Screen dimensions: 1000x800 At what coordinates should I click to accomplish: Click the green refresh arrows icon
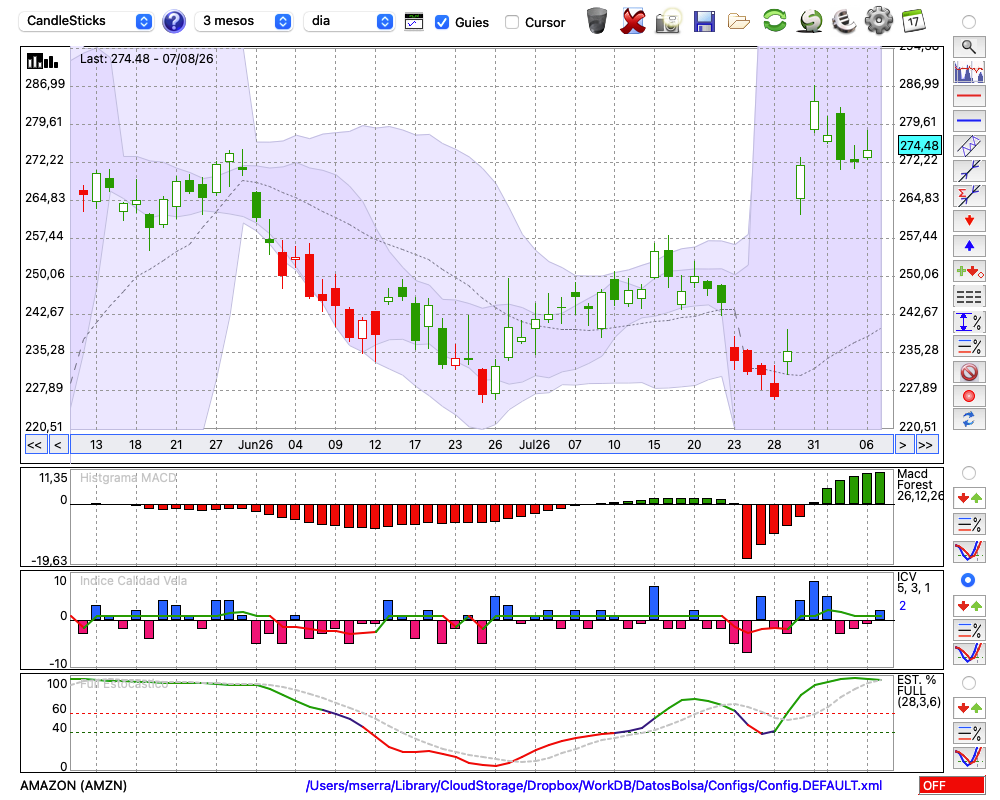[x=774, y=21]
